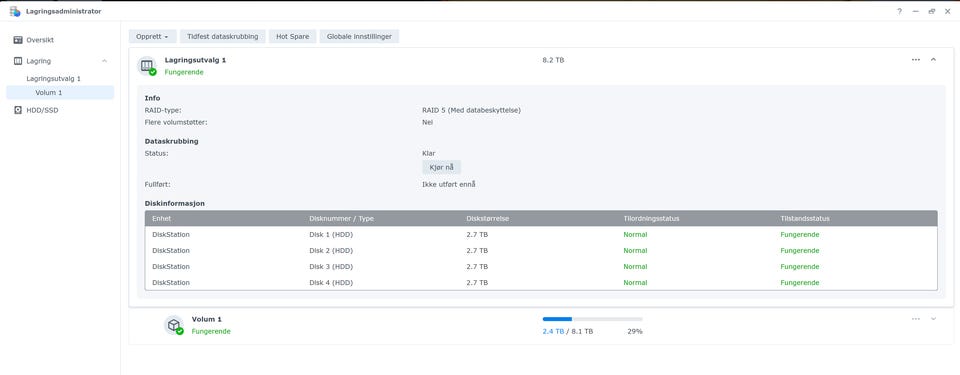Viewport: 960px width, 375px height.
Task: Click the Normal status for Disk 1
Action: coord(636,235)
